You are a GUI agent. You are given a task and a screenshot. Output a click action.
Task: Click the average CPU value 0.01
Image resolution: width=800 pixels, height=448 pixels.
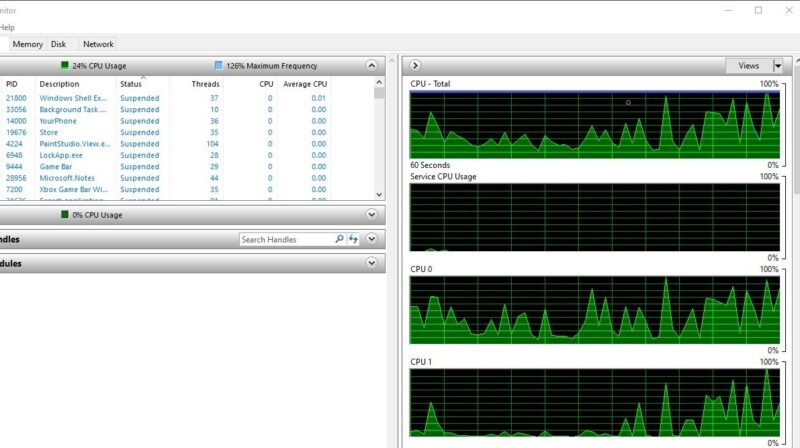point(318,98)
